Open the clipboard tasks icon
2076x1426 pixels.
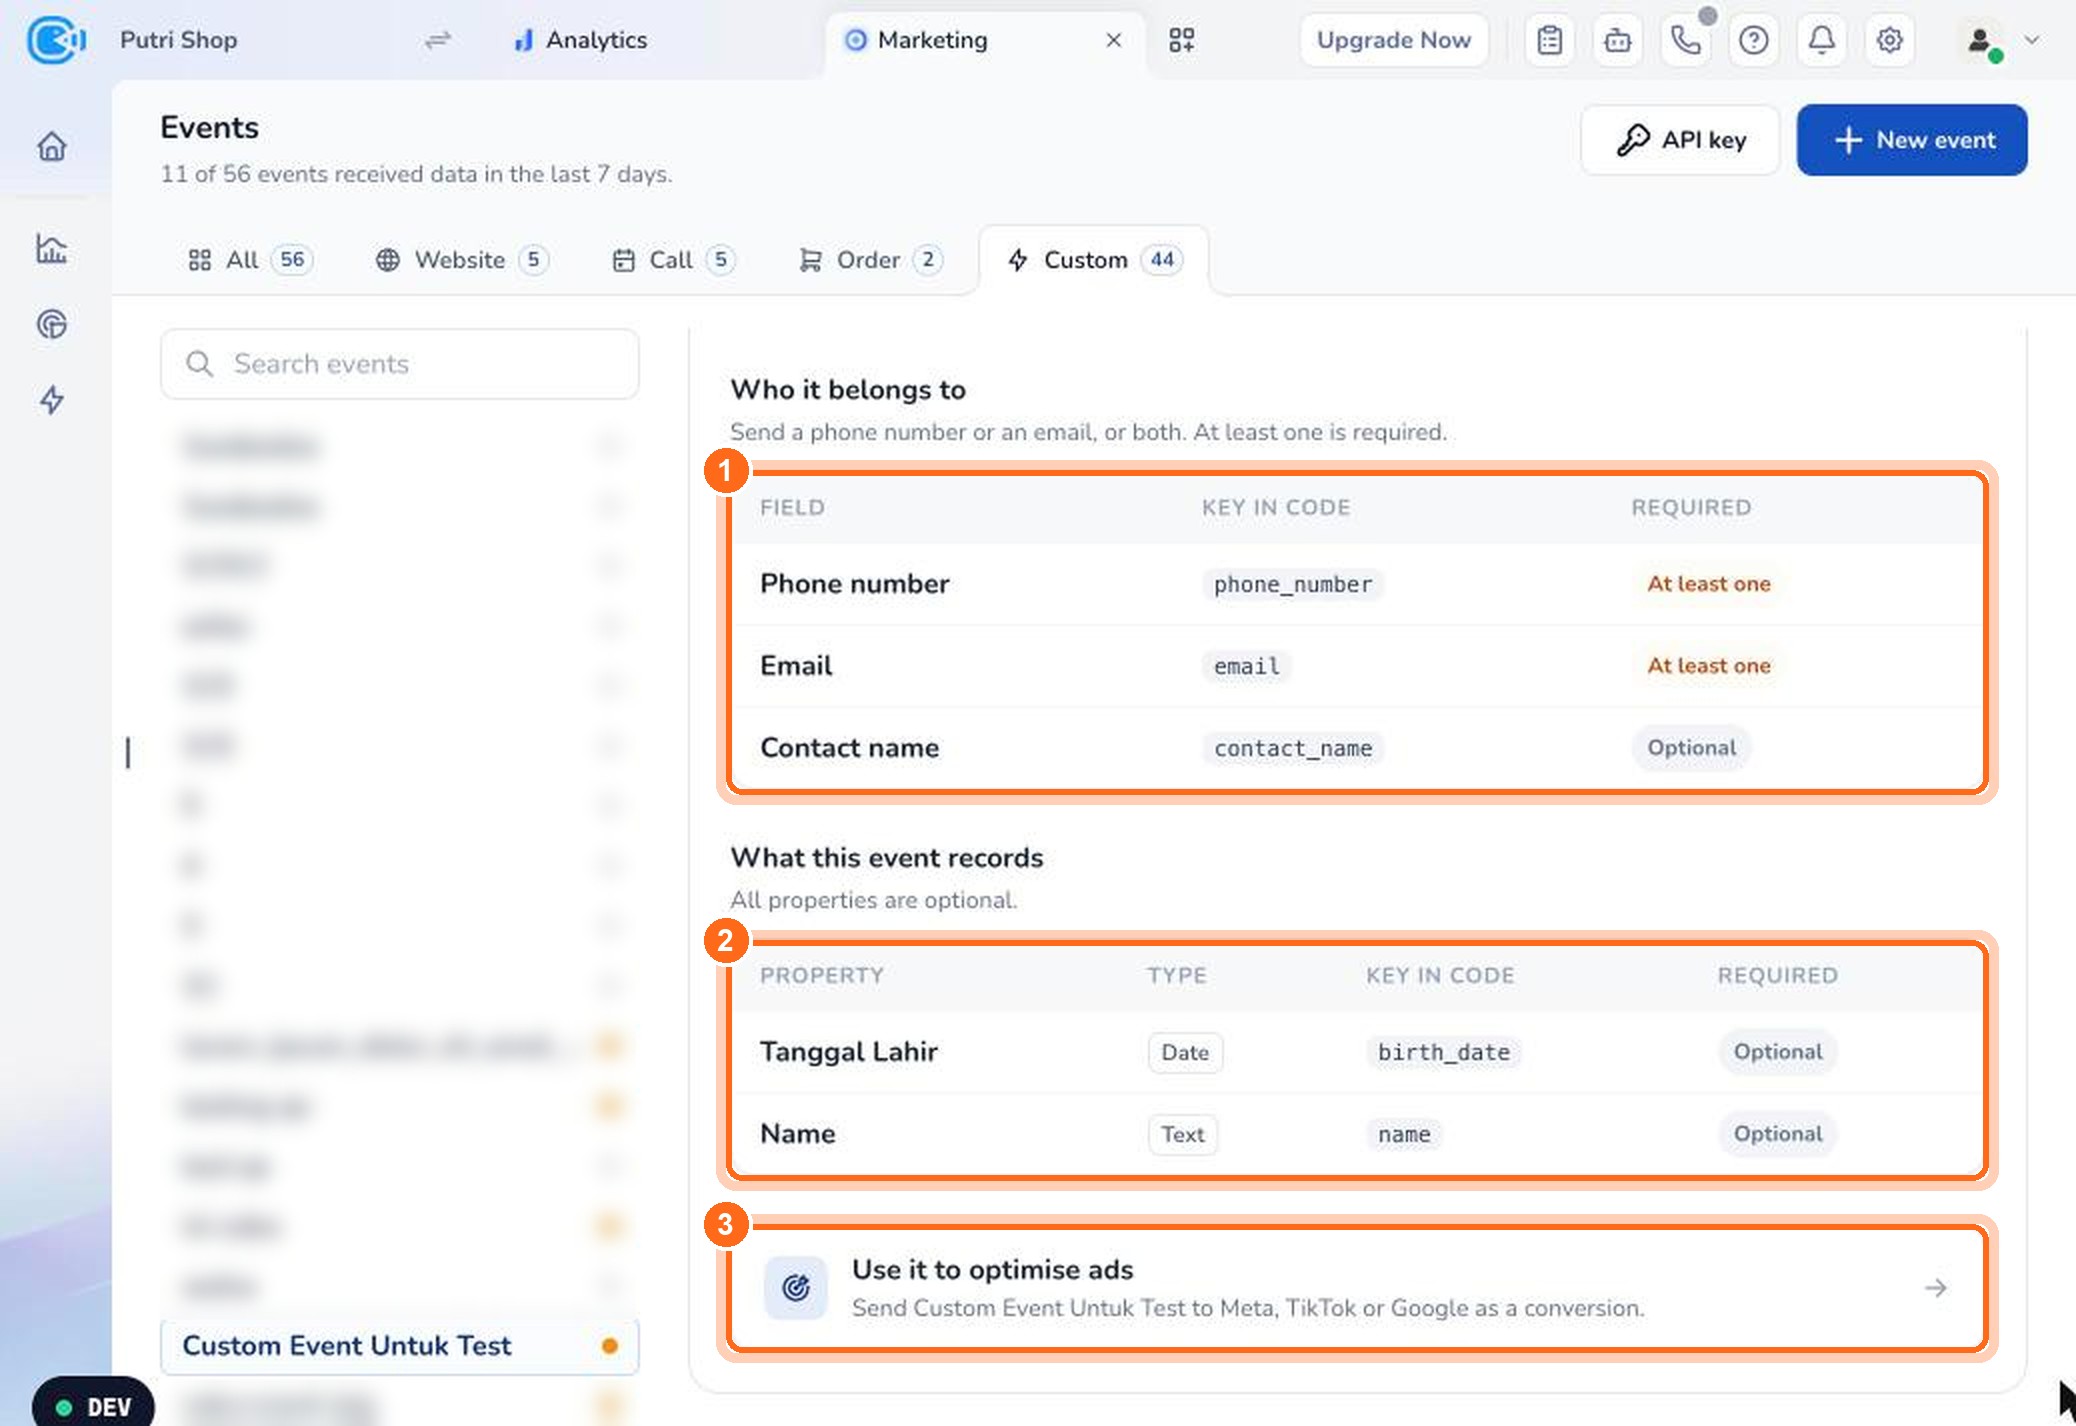tap(1550, 40)
